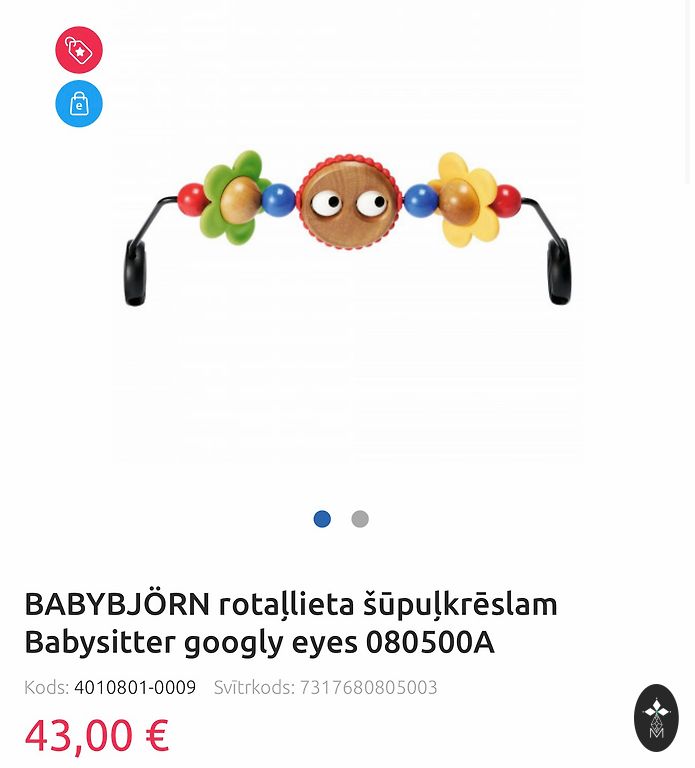
Task: Click the product code 4010801-0009
Action: [x=135, y=687]
